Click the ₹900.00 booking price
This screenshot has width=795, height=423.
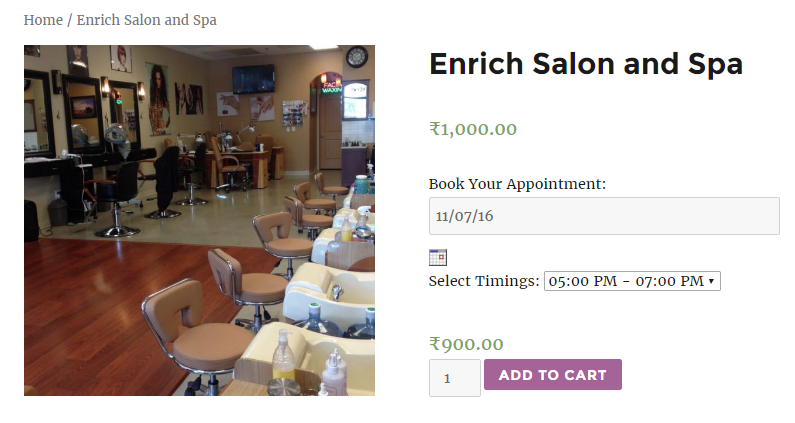point(466,344)
